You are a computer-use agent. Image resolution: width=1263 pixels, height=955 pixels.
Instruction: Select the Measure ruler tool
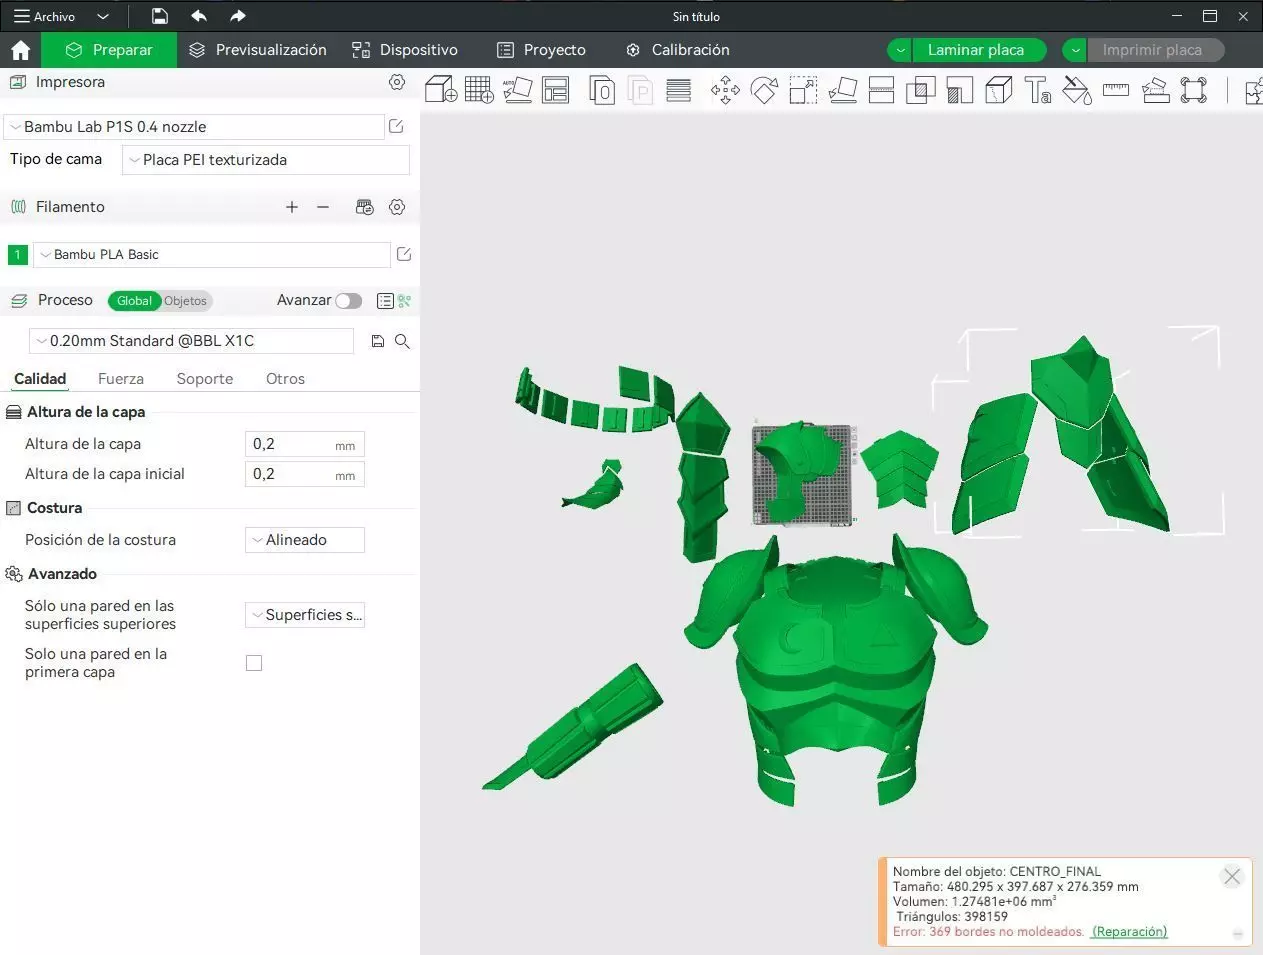pos(1115,90)
